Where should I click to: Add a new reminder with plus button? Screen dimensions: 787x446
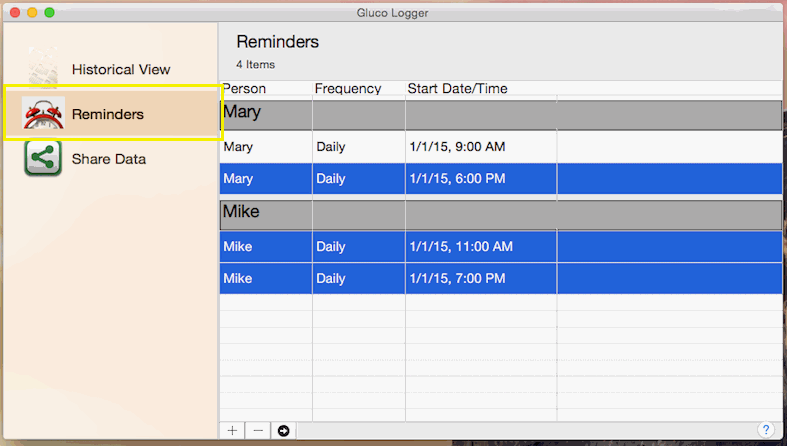click(232, 430)
